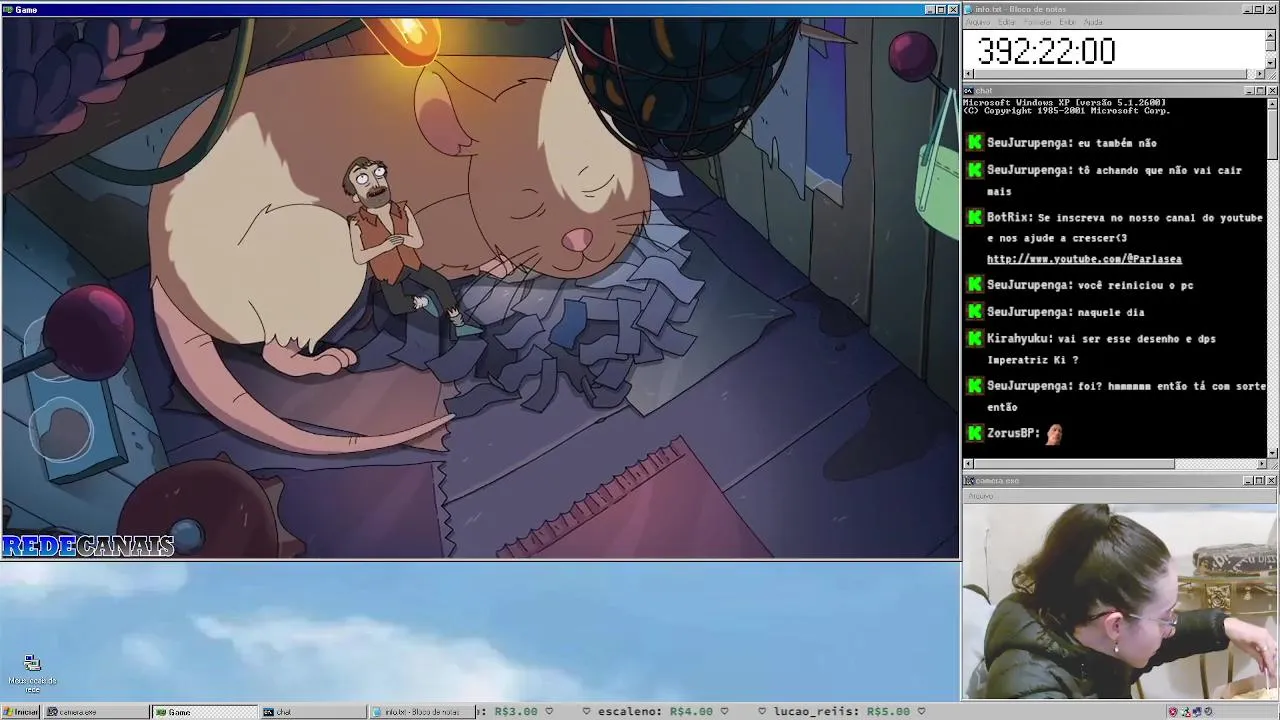The height and width of the screenshot is (720, 1280).
Task: Click heart icon before escaleno in ticker
Action: 588,712
